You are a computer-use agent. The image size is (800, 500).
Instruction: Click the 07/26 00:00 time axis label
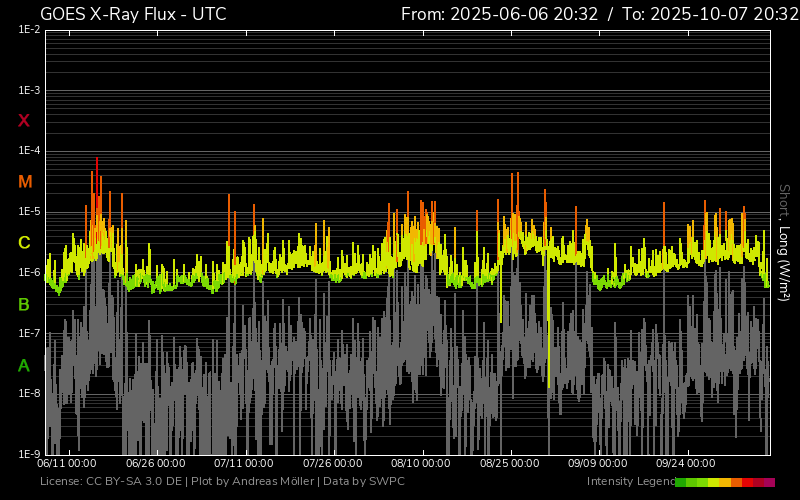333,463
